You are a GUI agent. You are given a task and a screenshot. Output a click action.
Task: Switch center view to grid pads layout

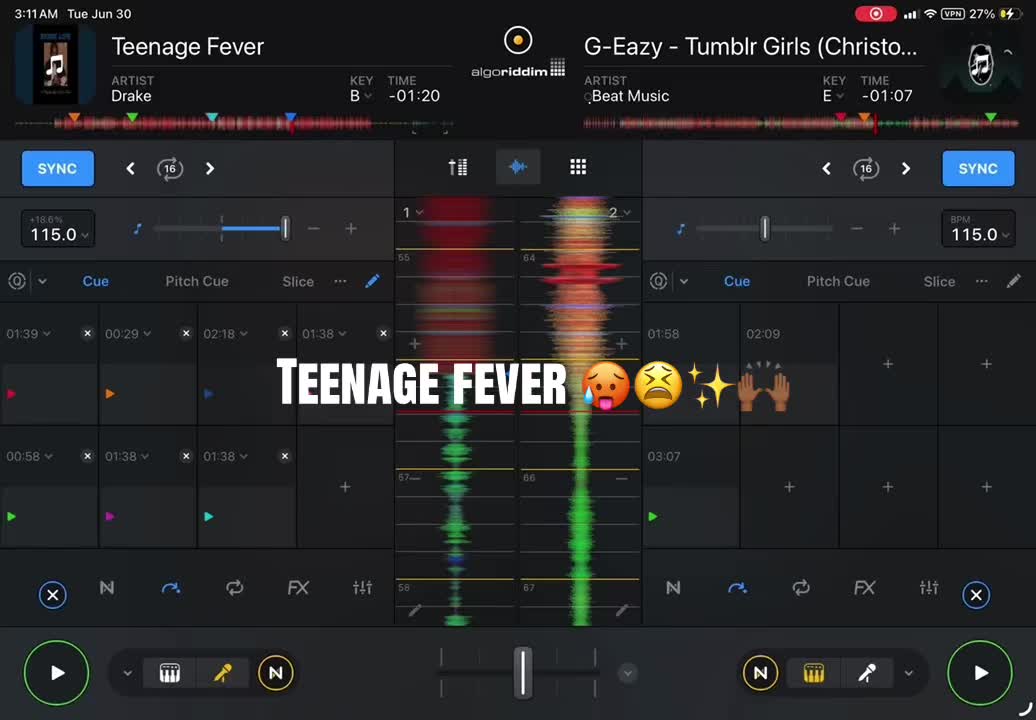(578, 167)
